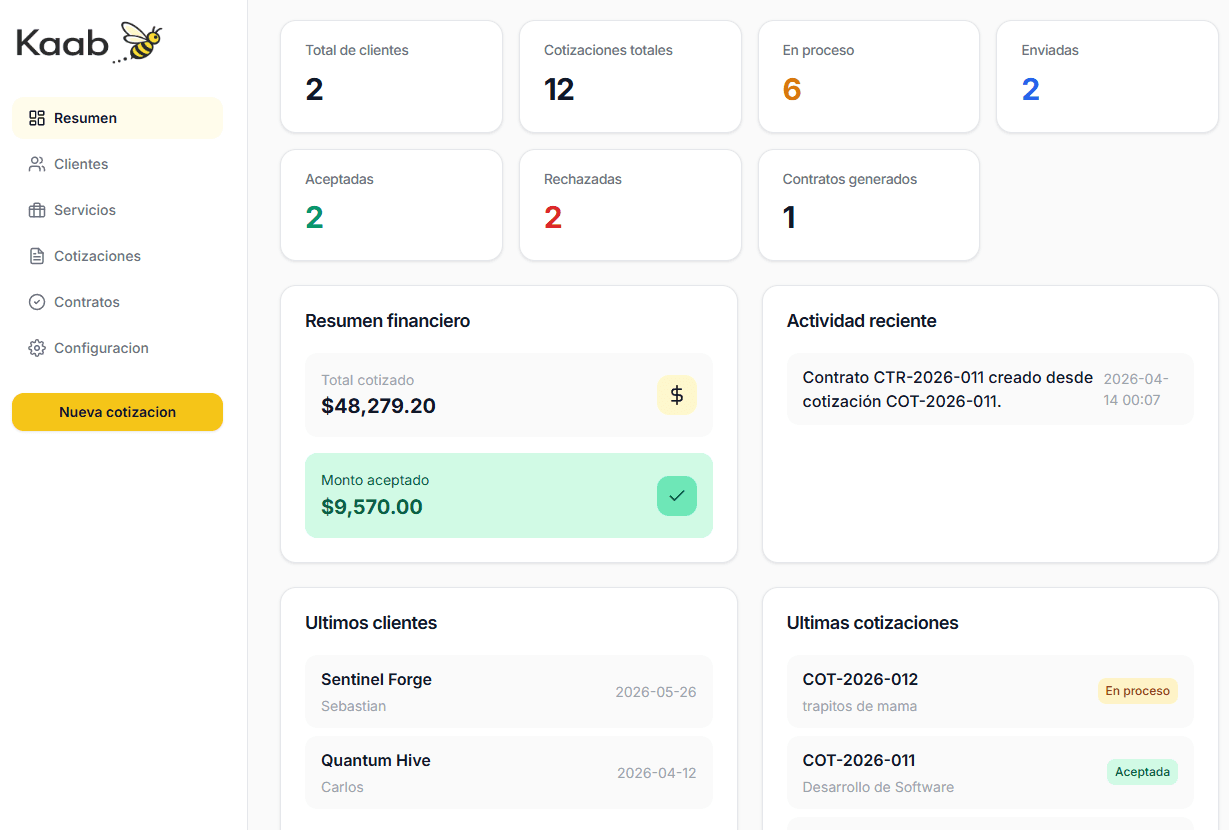
Task: Open quotation COT-2026-012
Action: (990, 691)
